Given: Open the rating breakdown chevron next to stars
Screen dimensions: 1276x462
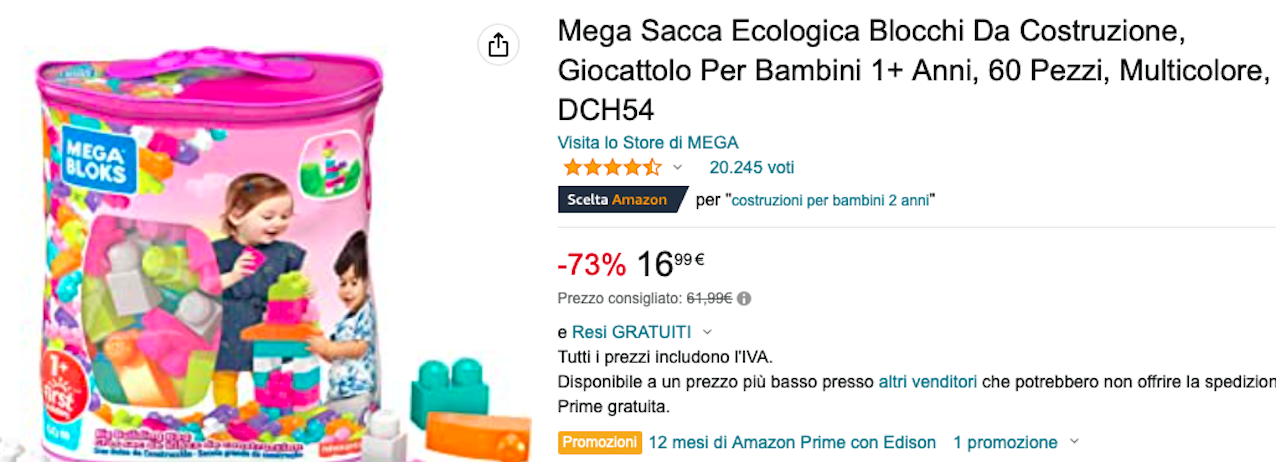Looking at the screenshot, I should pyautogui.click(x=677, y=167).
